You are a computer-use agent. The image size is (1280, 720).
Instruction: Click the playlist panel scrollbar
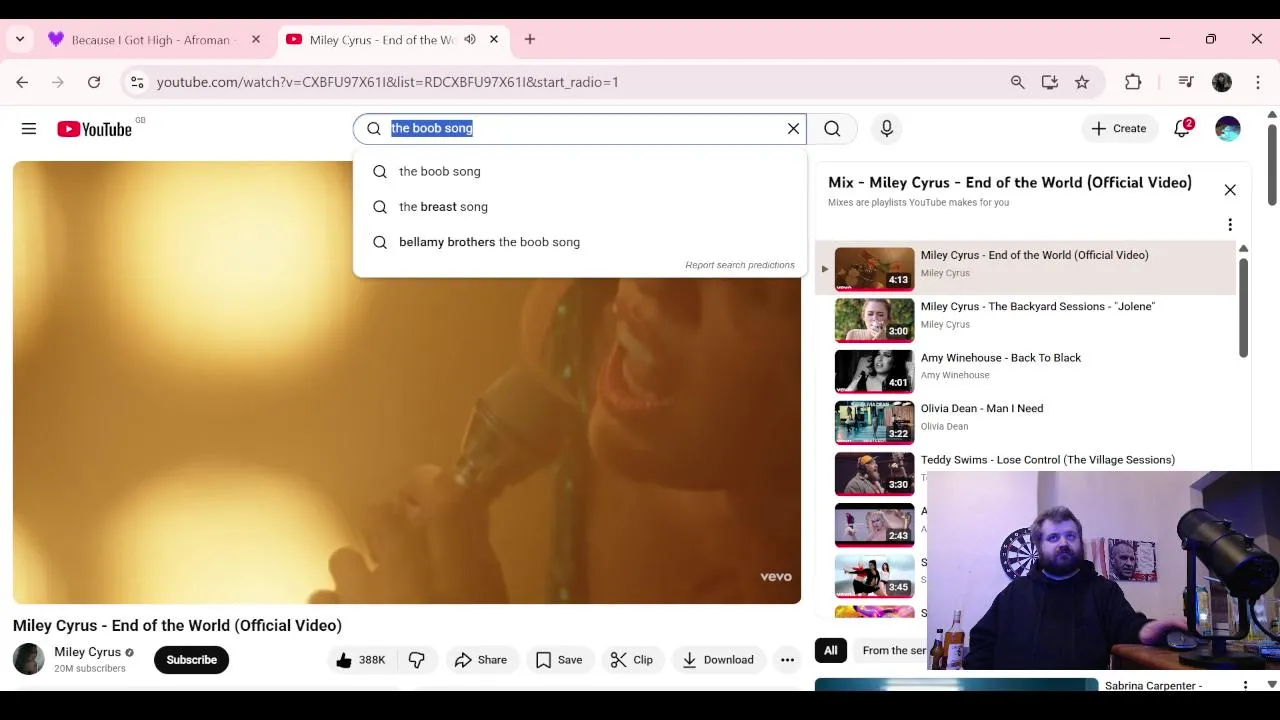click(x=1244, y=307)
